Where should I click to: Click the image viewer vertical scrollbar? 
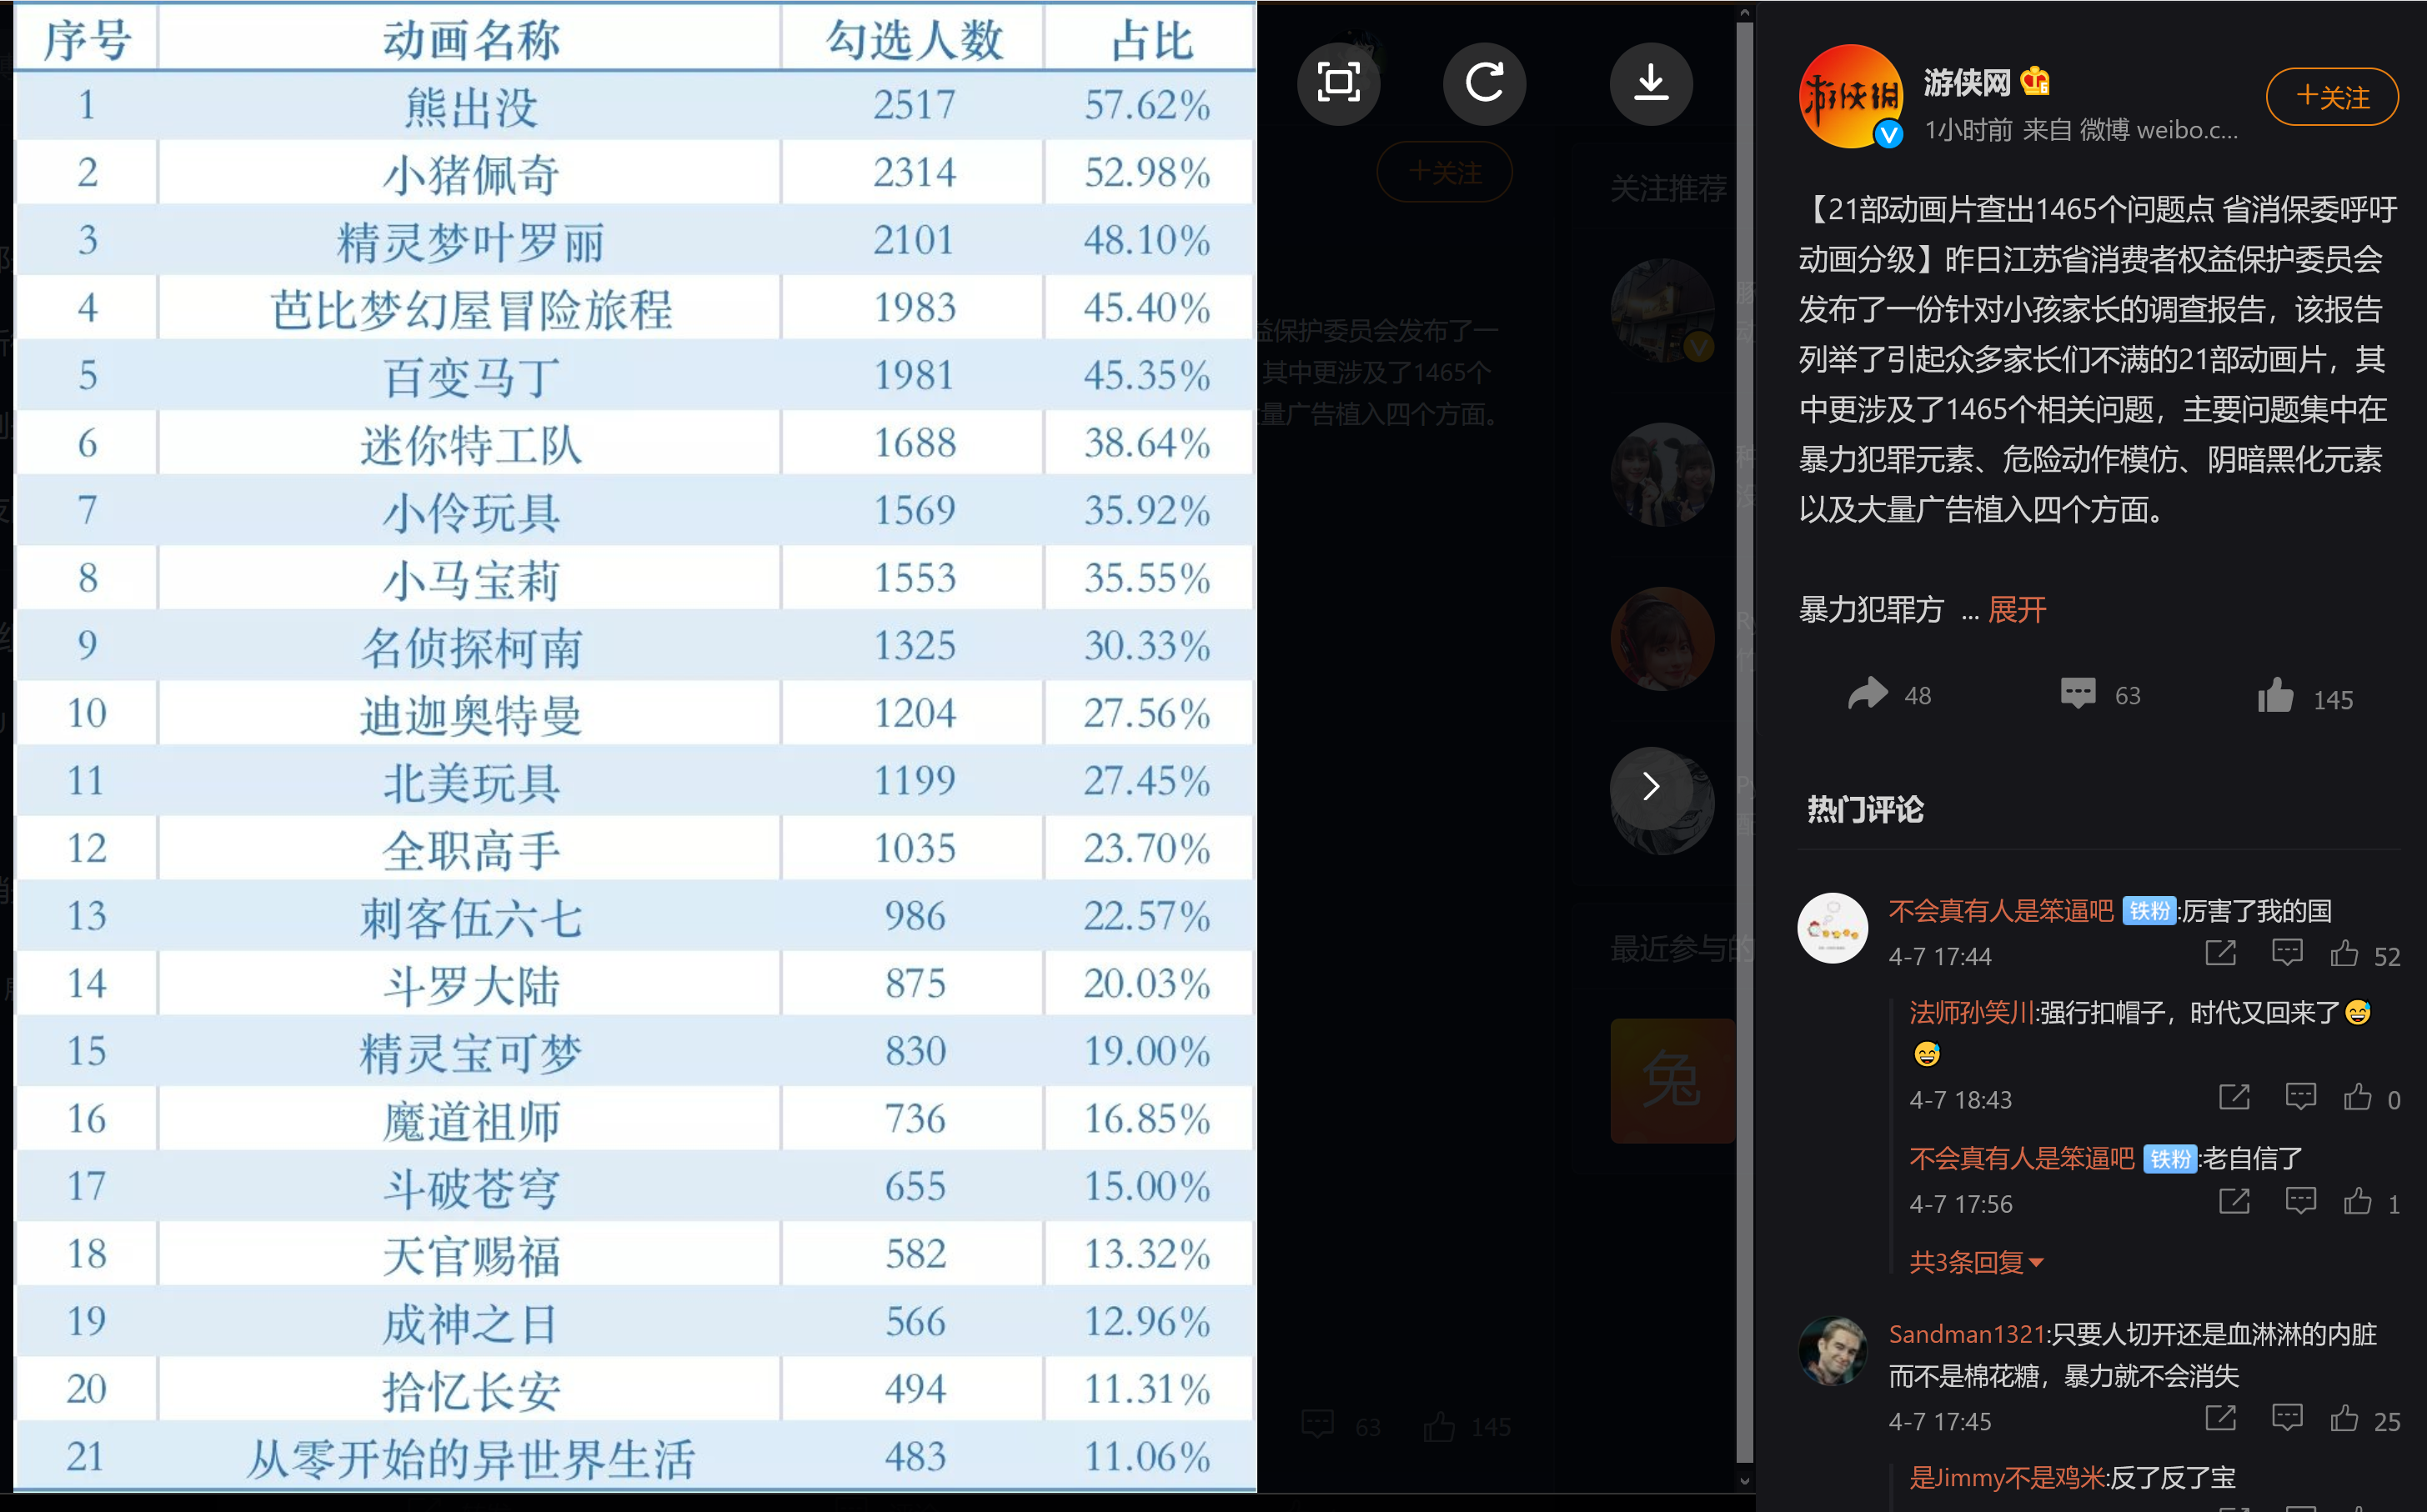click(1744, 741)
